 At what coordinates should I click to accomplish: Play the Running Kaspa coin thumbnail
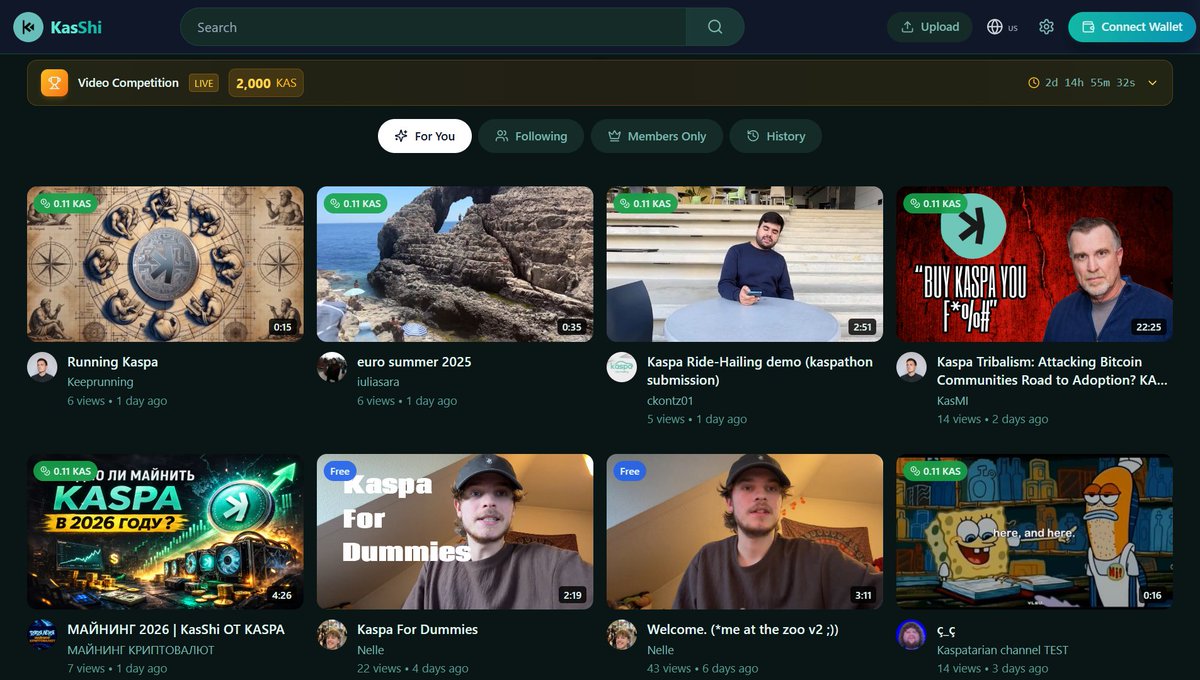click(165, 264)
